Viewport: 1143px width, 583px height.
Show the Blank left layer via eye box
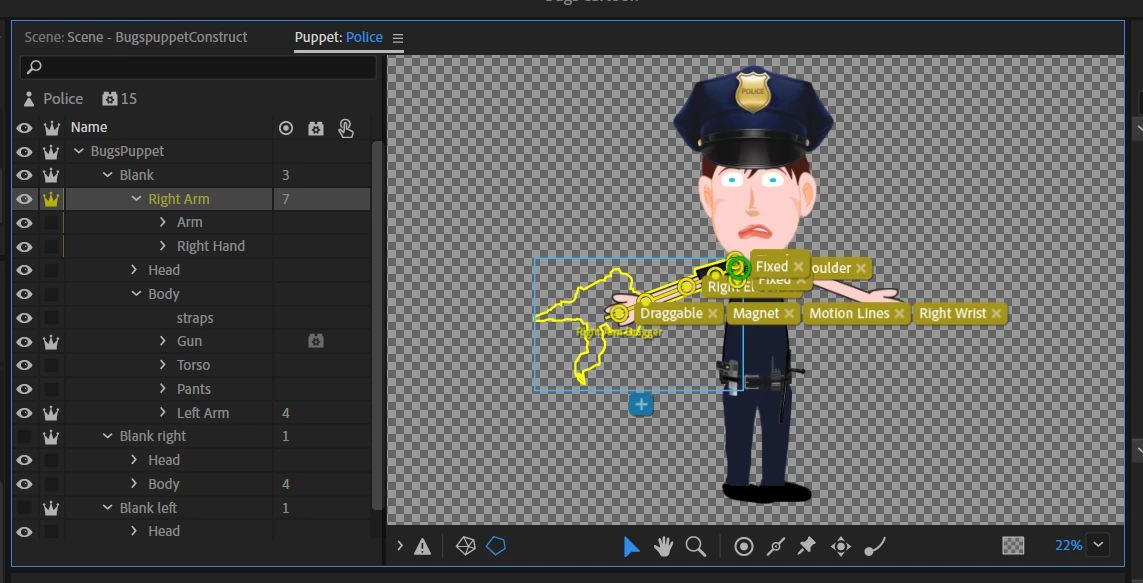click(24, 508)
